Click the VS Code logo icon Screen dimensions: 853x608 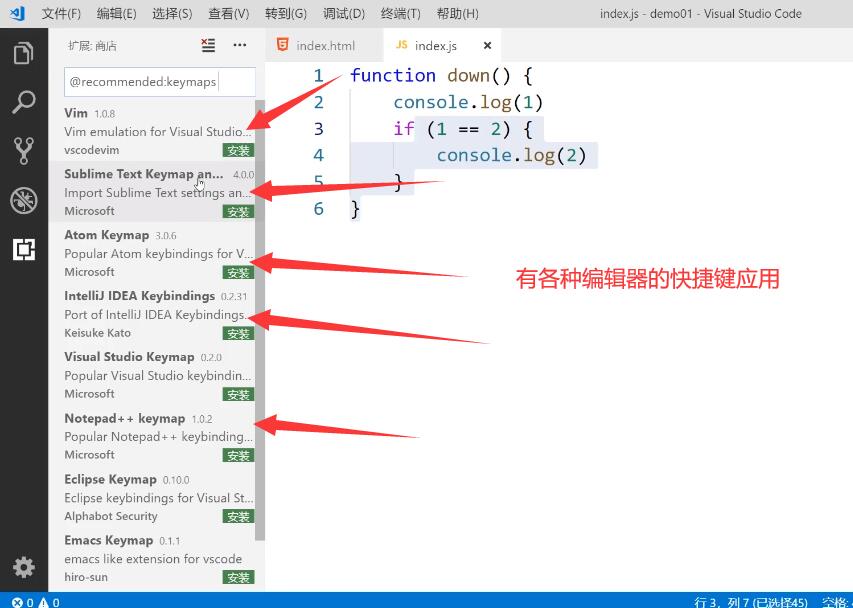[17, 13]
